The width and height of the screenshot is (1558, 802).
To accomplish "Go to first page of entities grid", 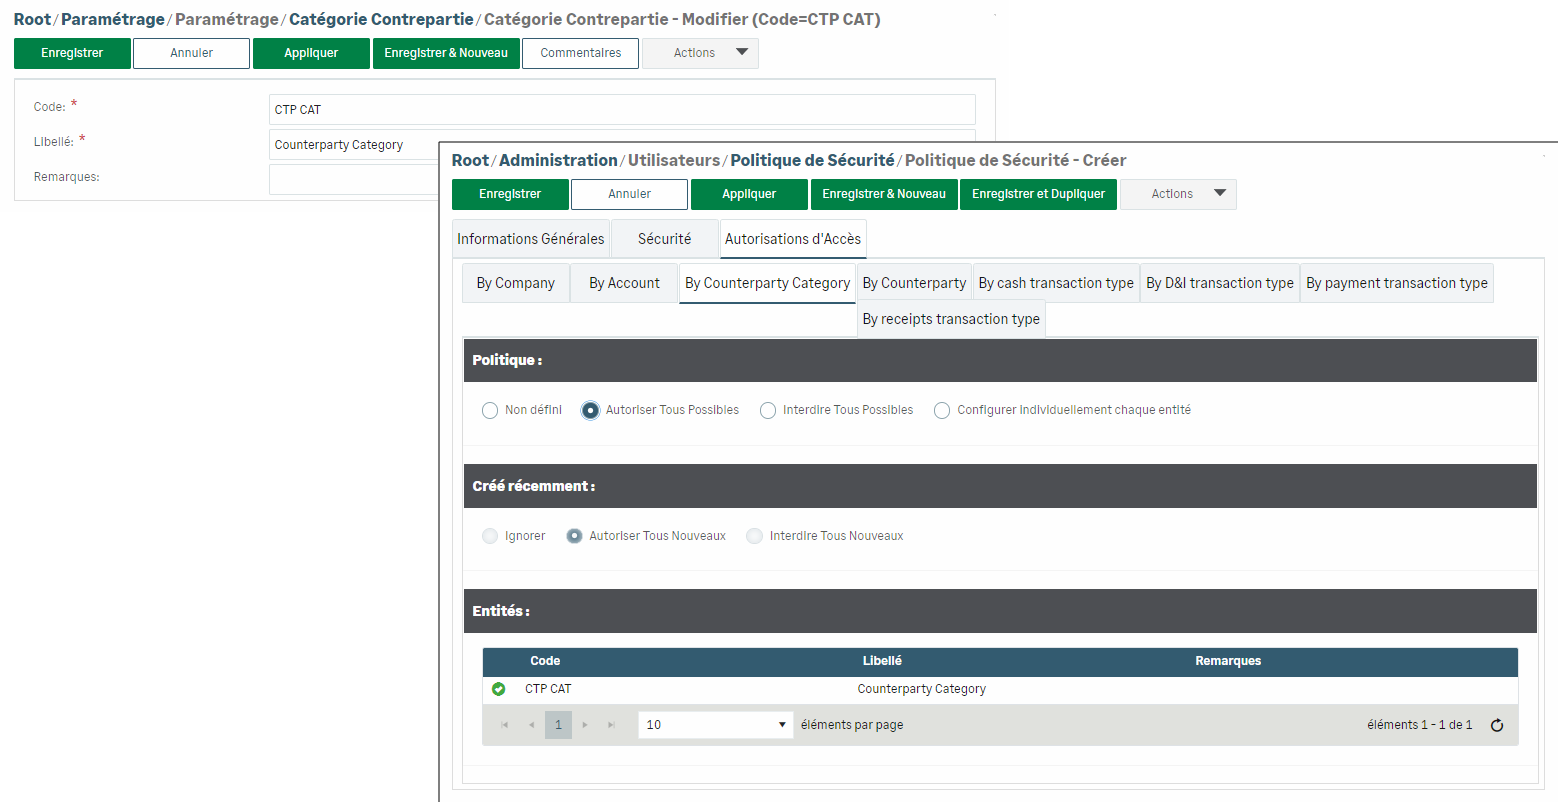I will click(x=505, y=725).
